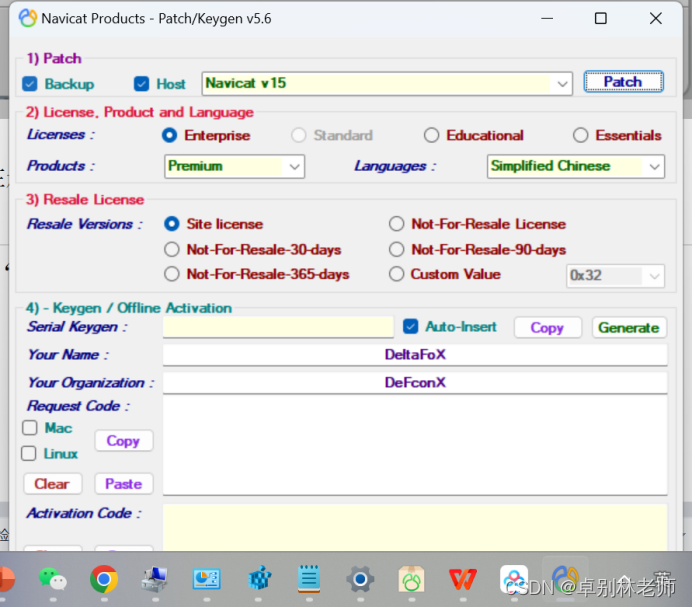Select the Enterprise license radio button
The width and height of the screenshot is (692, 607).
tap(169, 136)
